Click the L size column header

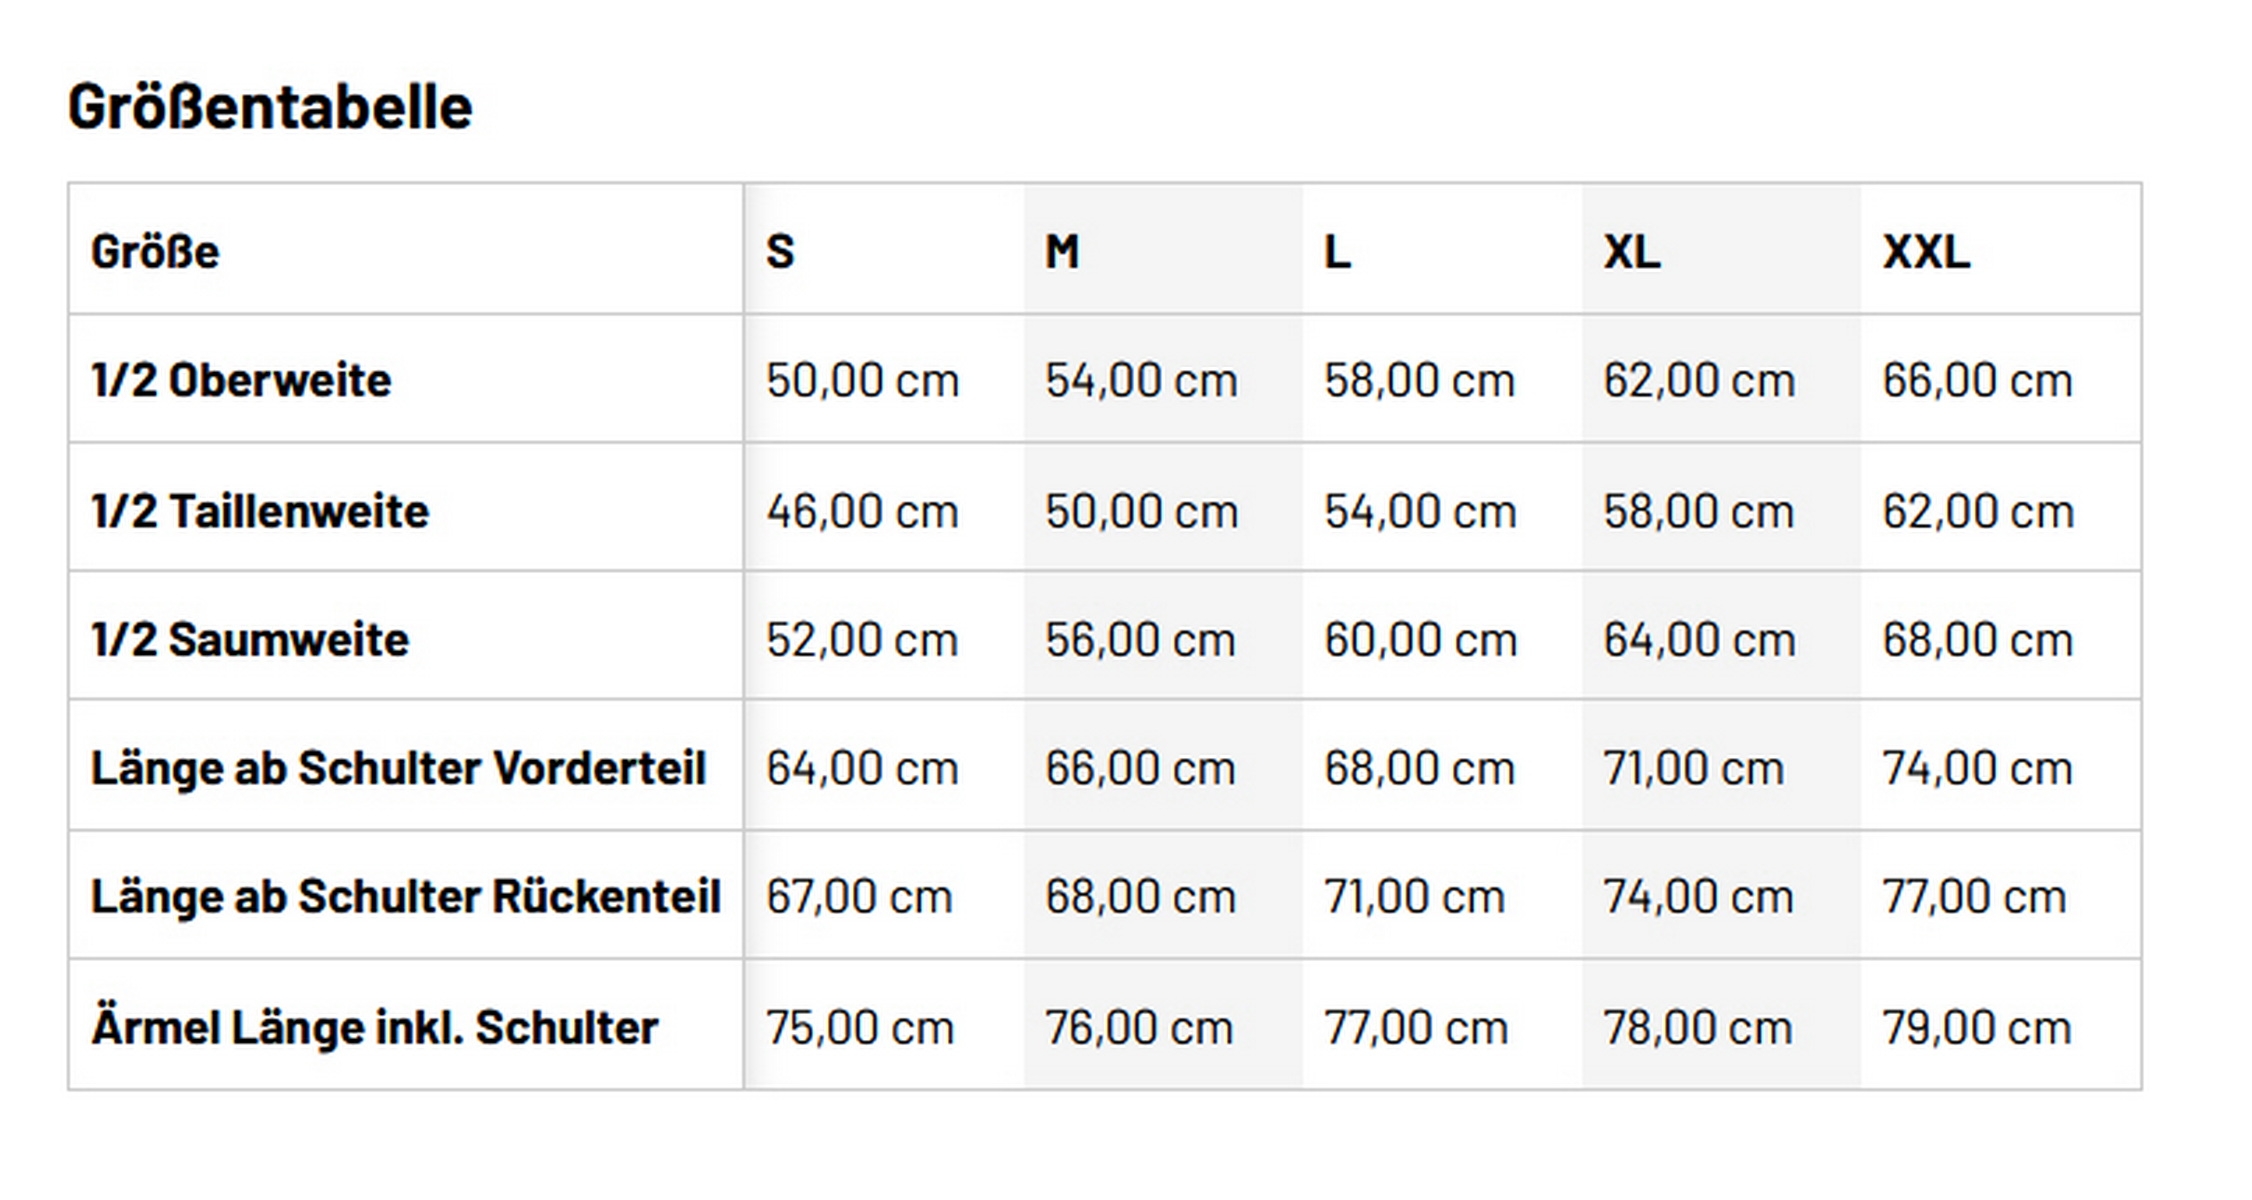(x=1338, y=251)
